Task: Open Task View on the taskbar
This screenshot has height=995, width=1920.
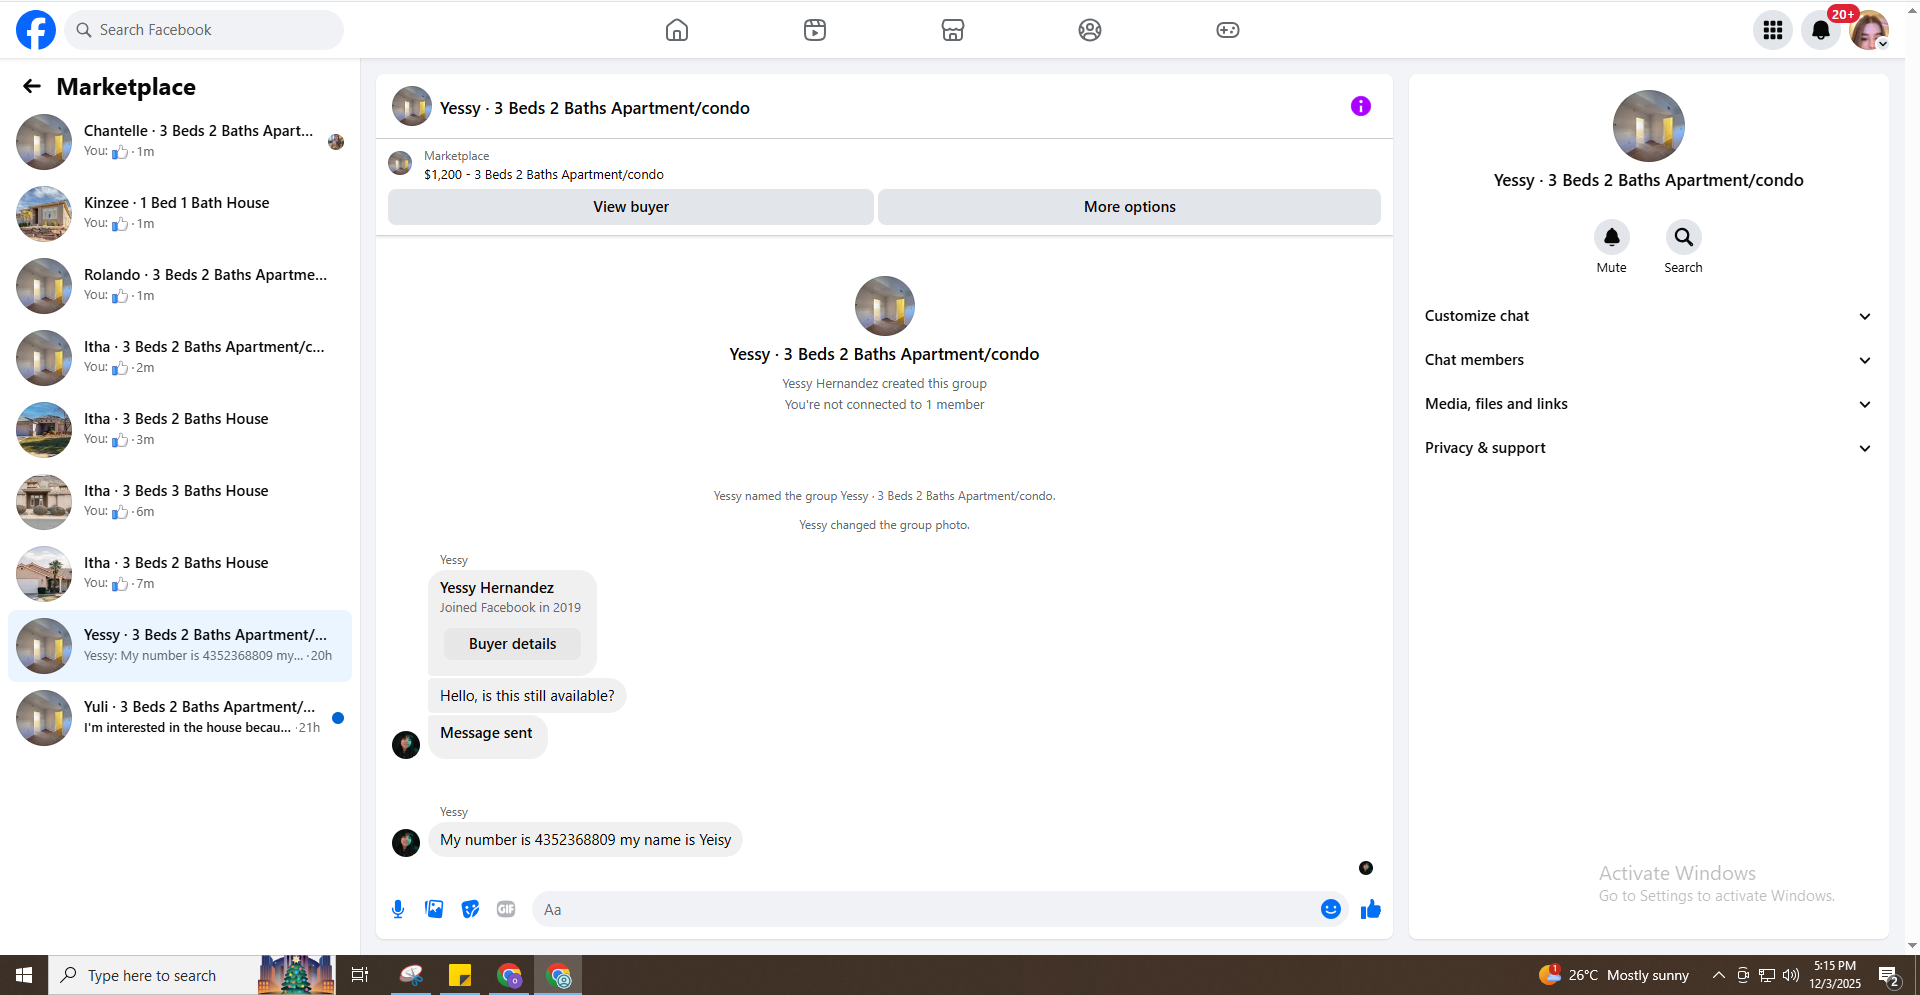Action: [360, 975]
